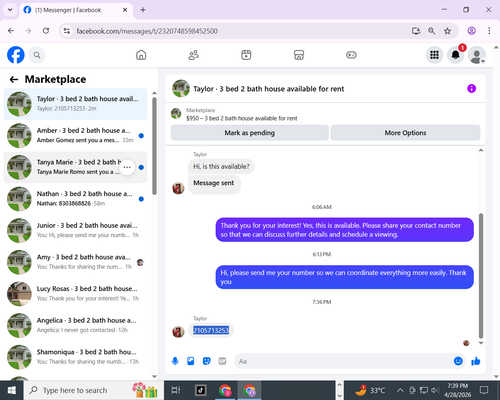The height and width of the screenshot is (400, 500).
Task: Open the Windows Start menu
Action: click(11, 390)
